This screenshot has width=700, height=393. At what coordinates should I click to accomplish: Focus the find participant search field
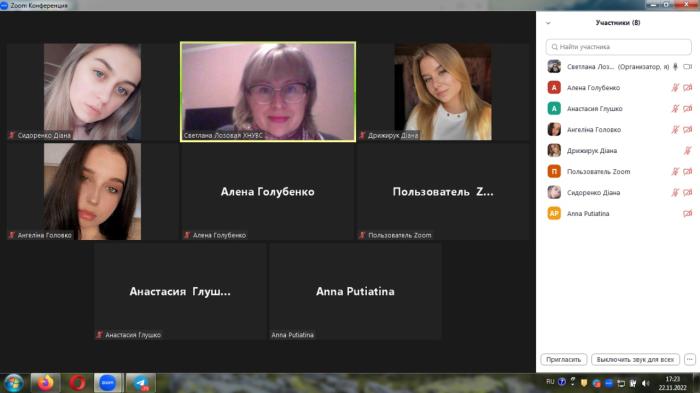pos(618,46)
